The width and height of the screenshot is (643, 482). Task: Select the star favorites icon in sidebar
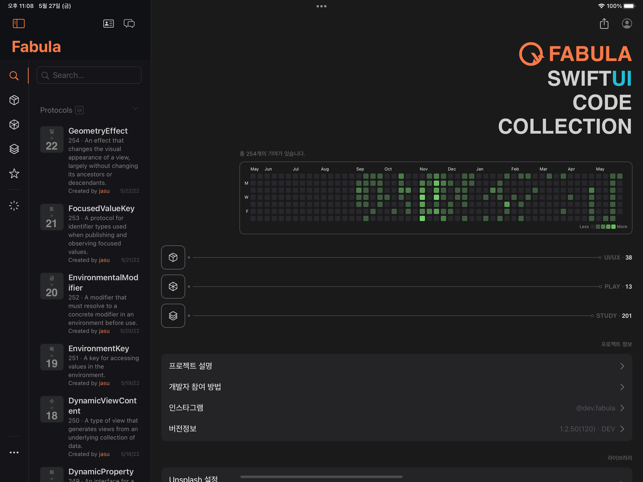(x=14, y=174)
